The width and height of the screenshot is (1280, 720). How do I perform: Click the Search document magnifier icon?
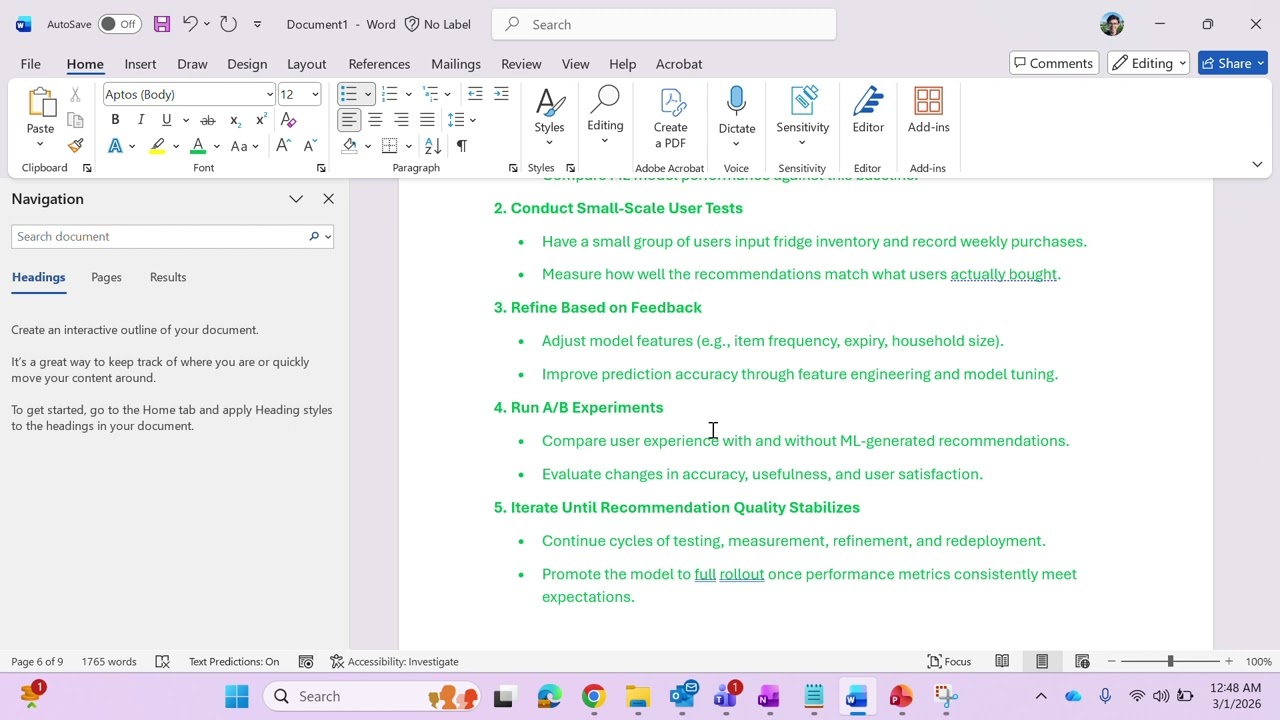coord(314,237)
